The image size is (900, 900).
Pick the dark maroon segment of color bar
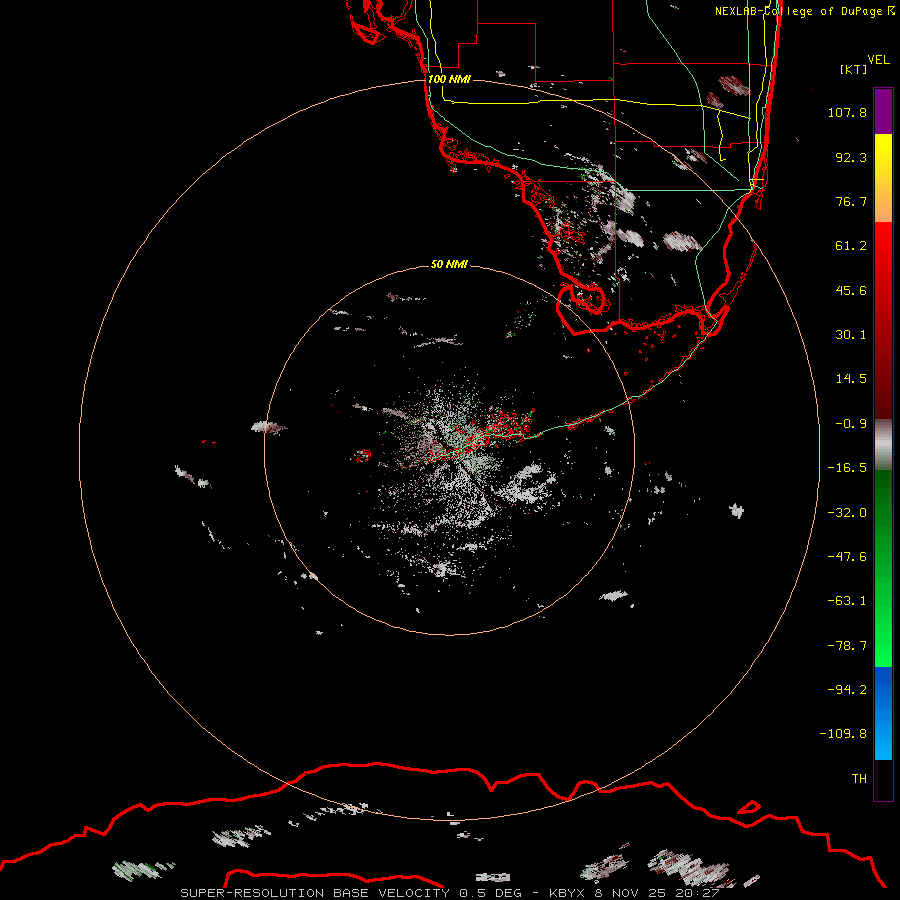click(x=883, y=396)
